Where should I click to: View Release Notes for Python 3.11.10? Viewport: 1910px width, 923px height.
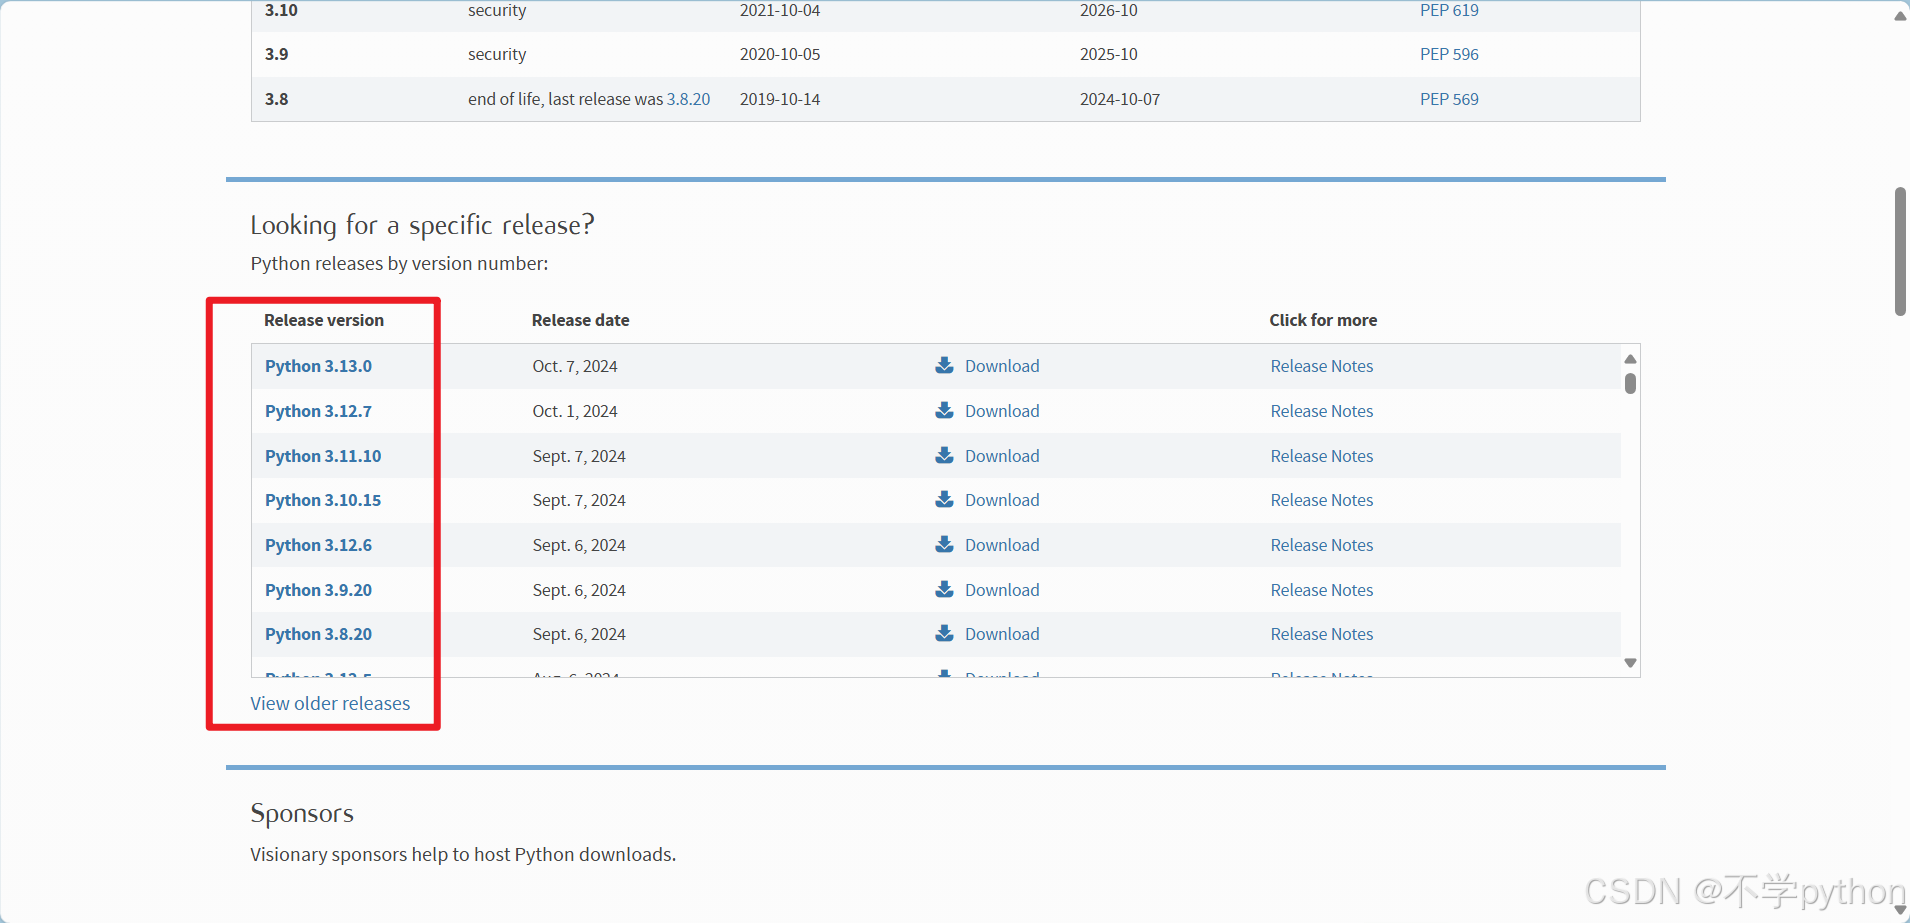point(1322,456)
